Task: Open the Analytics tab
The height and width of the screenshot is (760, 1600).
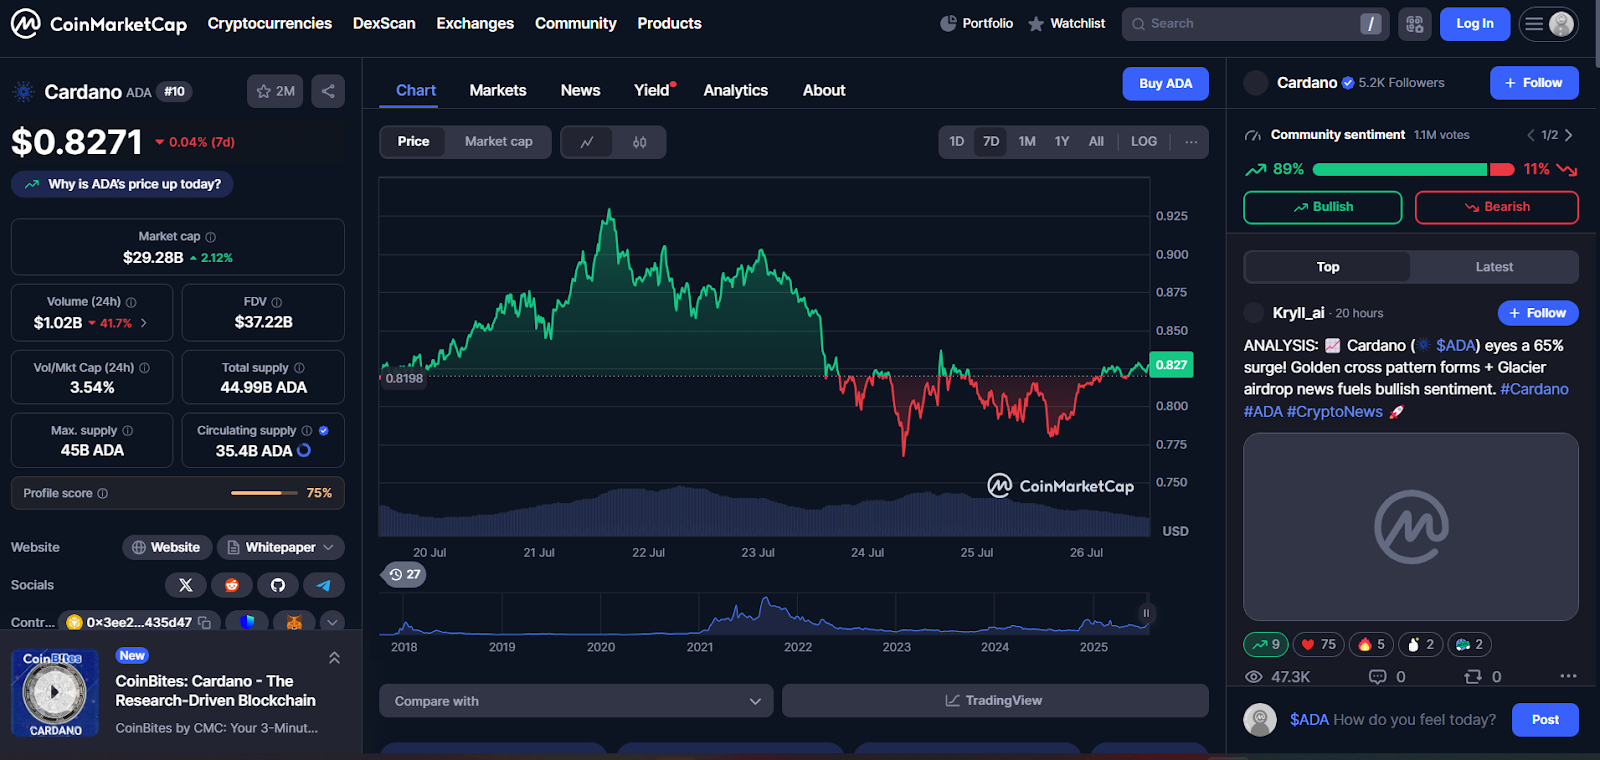Action: (x=736, y=90)
